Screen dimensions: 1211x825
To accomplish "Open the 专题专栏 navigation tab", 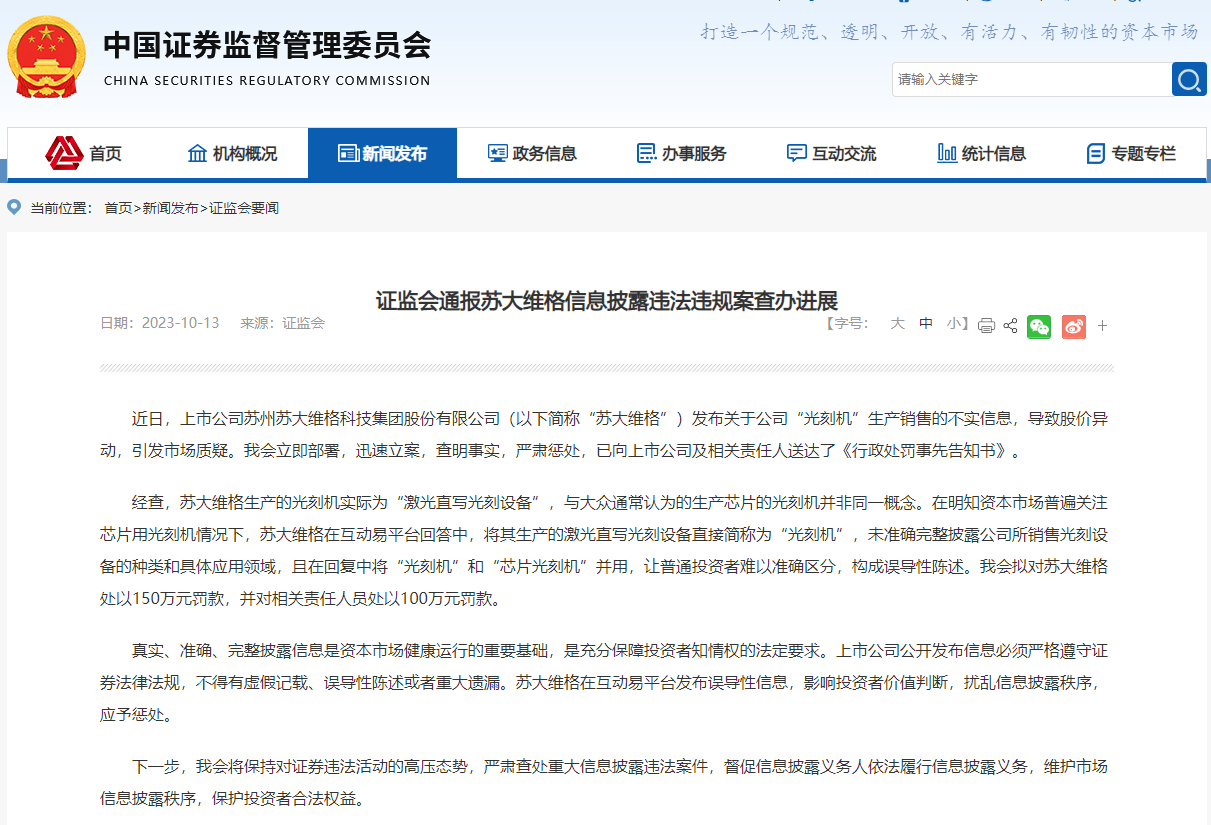I will [1131, 154].
